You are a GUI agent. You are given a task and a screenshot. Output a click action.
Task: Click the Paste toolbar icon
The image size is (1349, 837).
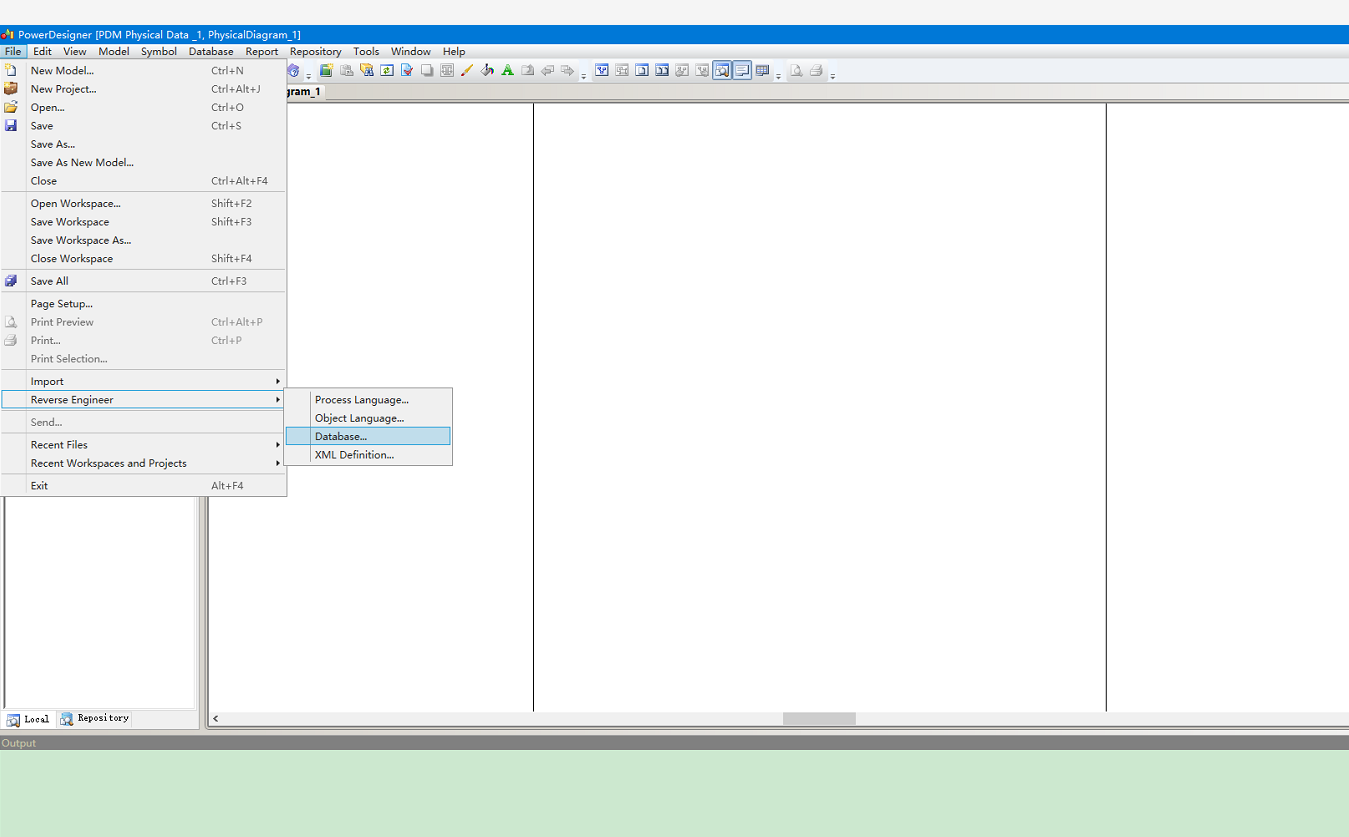pyautogui.click(x=345, y=70)
